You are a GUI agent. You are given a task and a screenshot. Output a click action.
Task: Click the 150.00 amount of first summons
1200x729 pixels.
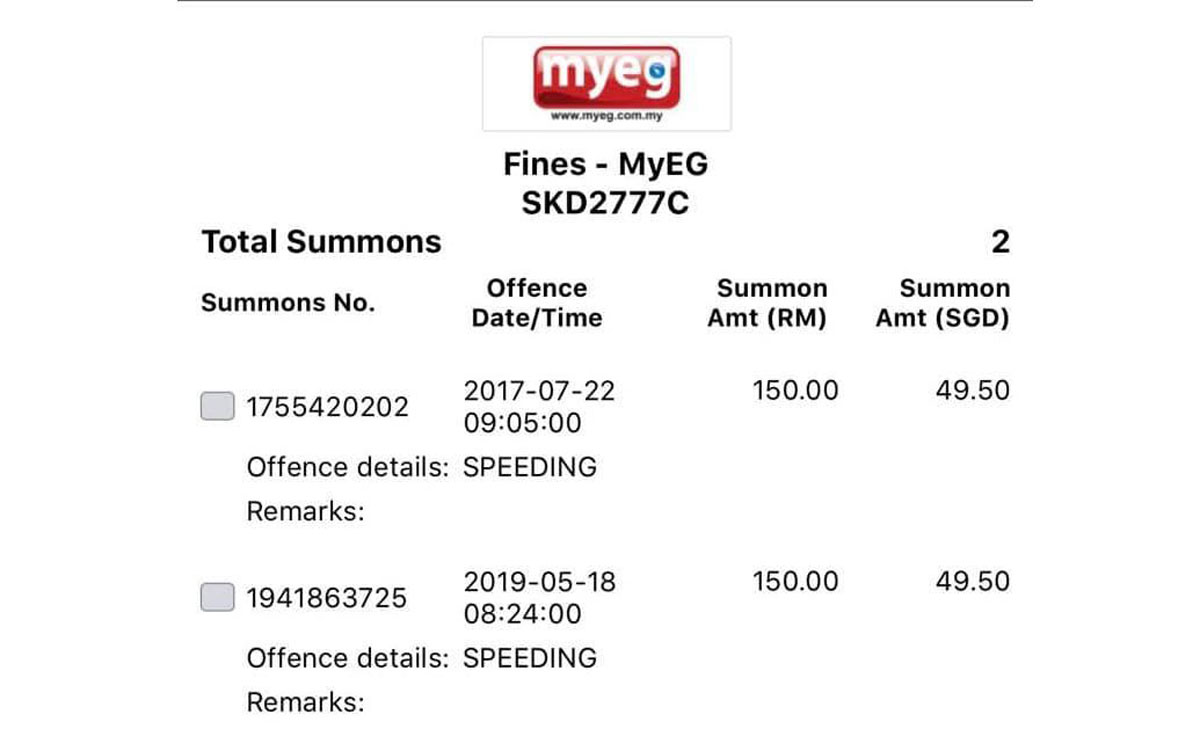point(796,390)
